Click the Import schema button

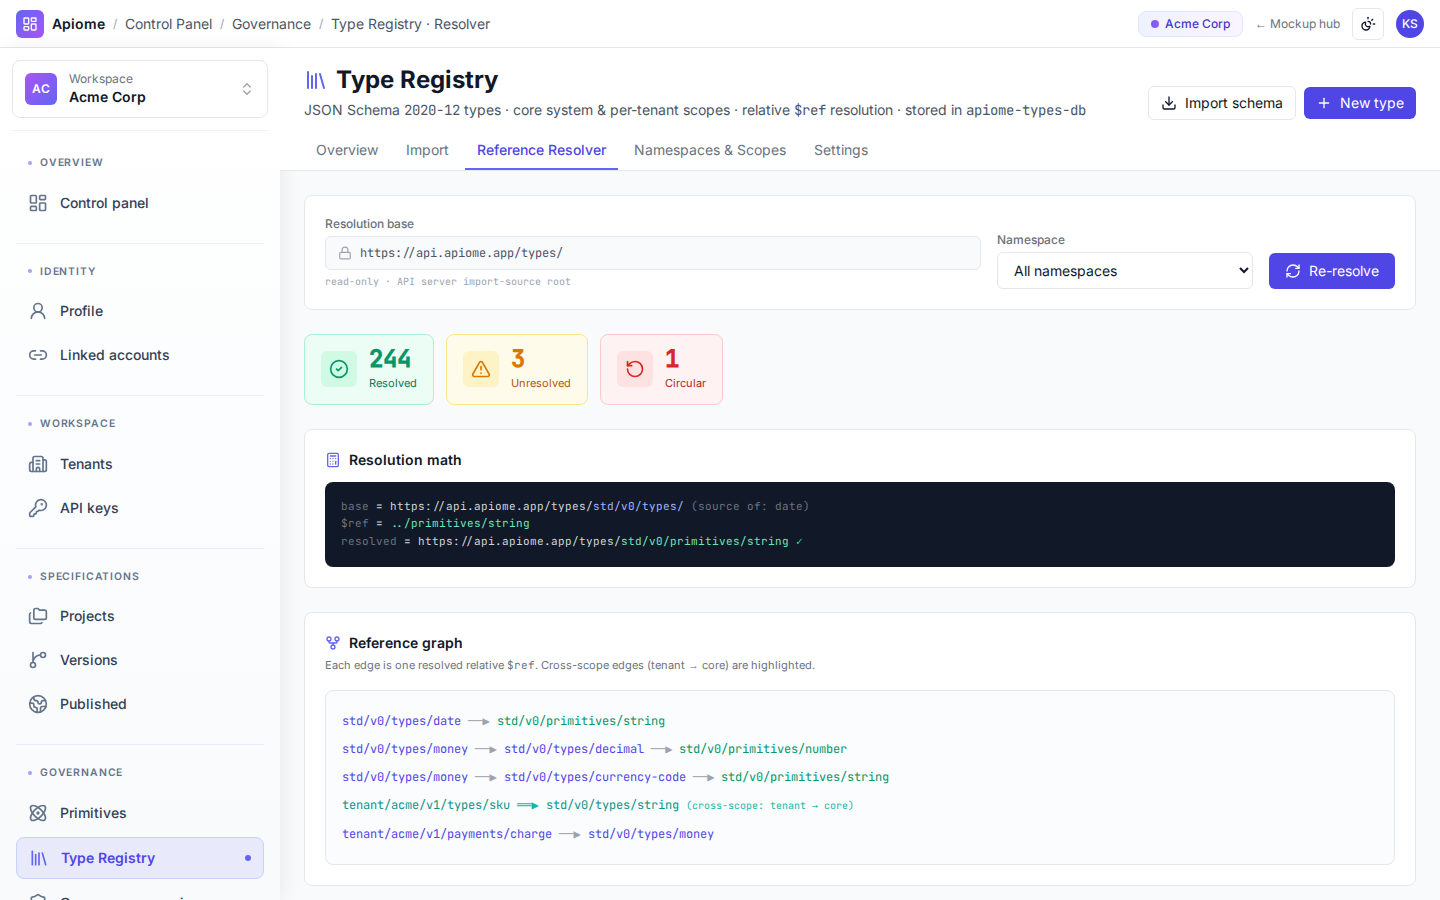tap(1222, 103)
